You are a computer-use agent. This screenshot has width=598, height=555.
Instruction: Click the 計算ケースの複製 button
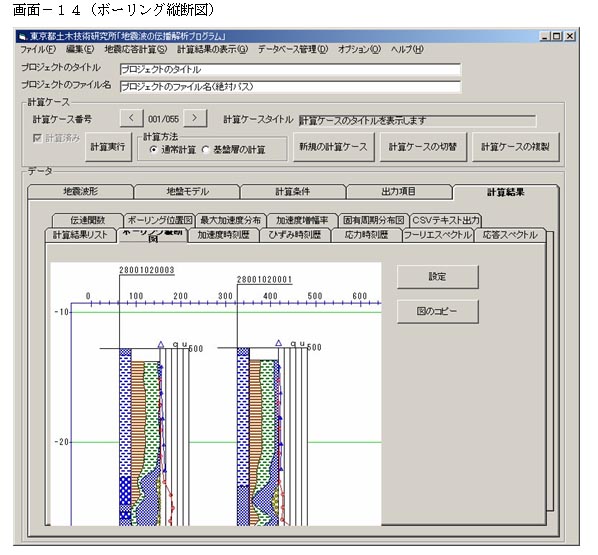pyautogui.click(x=515, y=147)
